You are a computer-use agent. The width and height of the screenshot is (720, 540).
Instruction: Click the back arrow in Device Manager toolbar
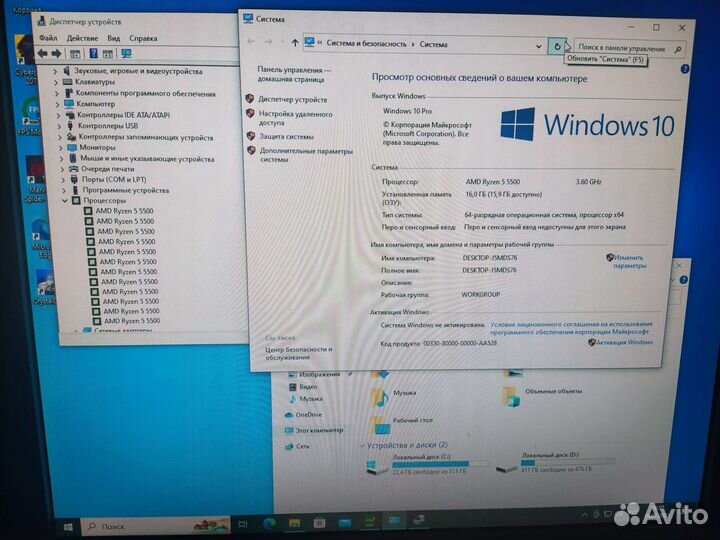[x=43, y=54]
